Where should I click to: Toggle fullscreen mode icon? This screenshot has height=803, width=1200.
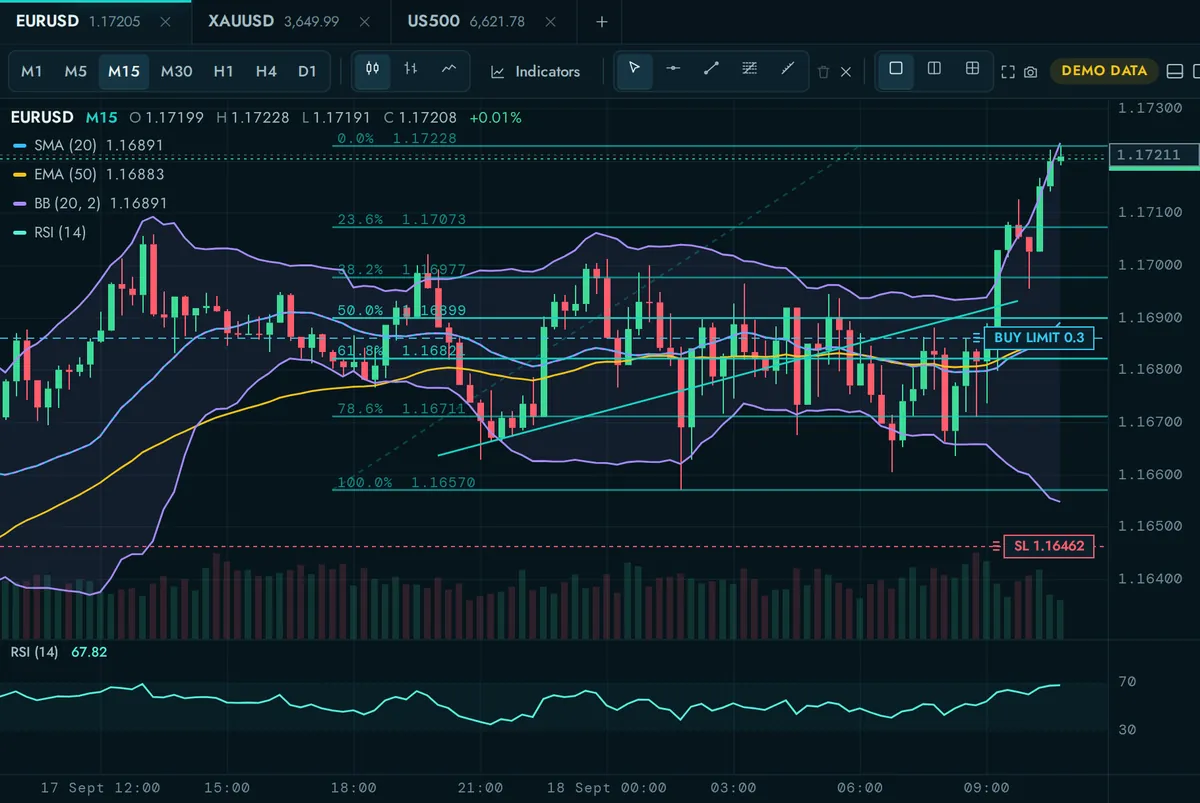point(1007,72)
